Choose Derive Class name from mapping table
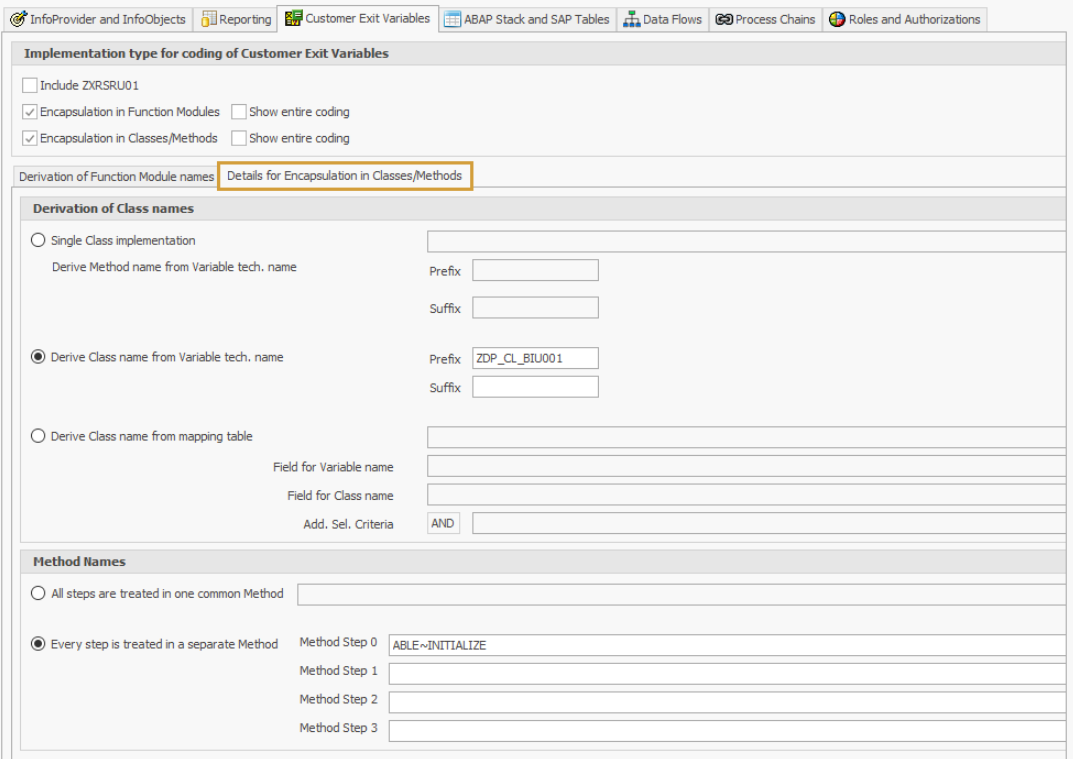The height and width of the screenshot is (759, 1073). [39, 436]
